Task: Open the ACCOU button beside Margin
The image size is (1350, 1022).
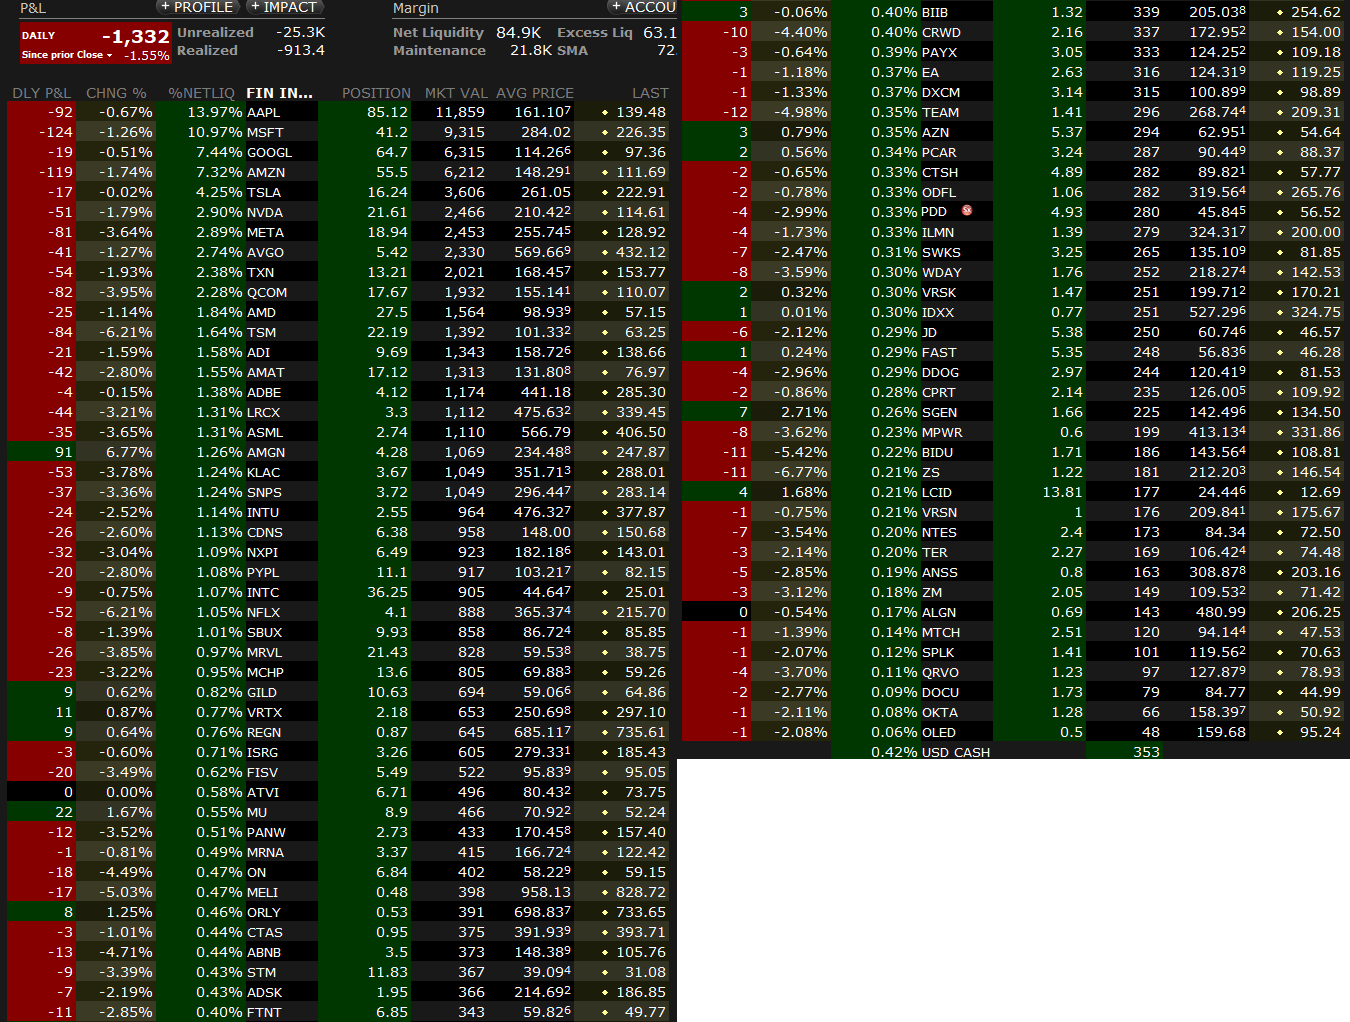Action: click(642, 7)
